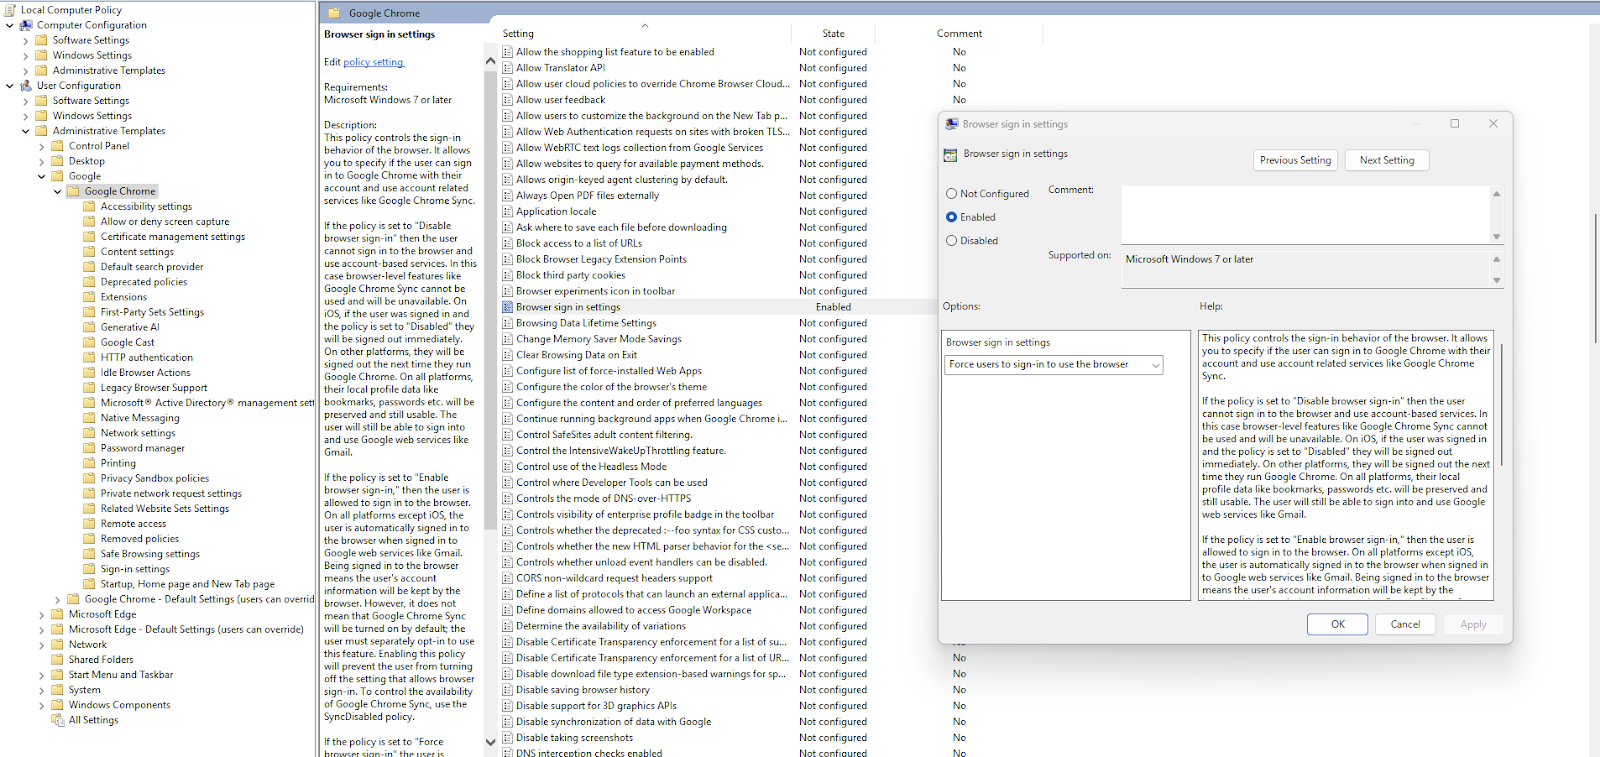Click the folder icon beside Google Cast

click(x=90, y=342)
